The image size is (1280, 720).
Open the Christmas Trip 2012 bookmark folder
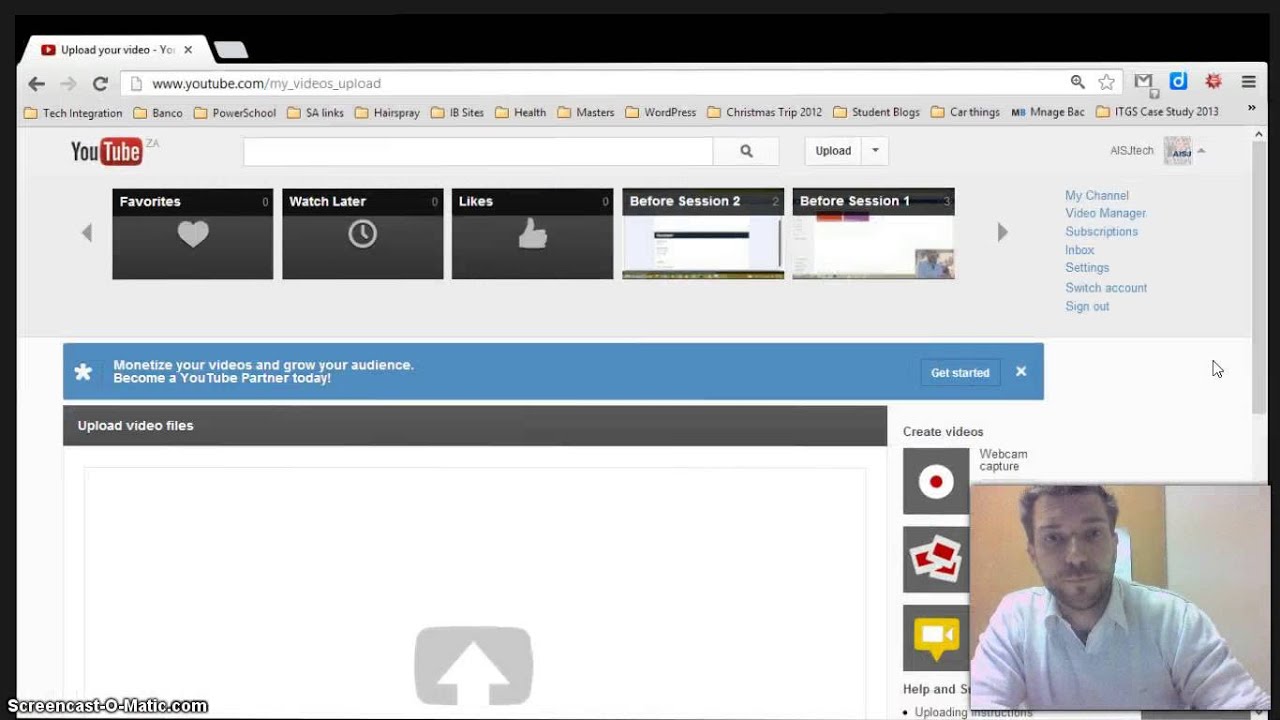point(764,113)
